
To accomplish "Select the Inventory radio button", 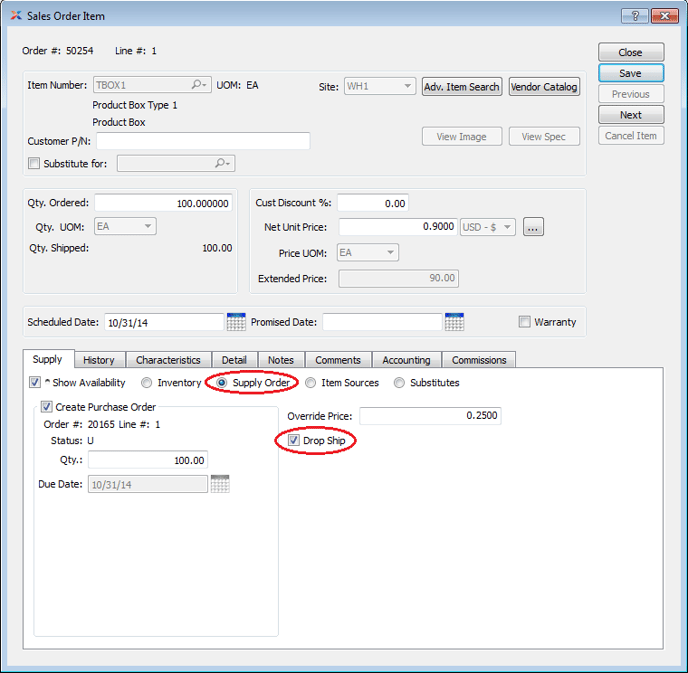I will (147, 383).
